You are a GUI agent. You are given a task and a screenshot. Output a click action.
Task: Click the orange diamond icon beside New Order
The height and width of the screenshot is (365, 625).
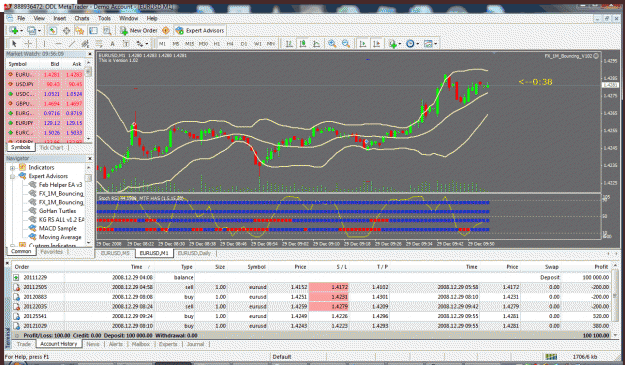coord(166,31)
